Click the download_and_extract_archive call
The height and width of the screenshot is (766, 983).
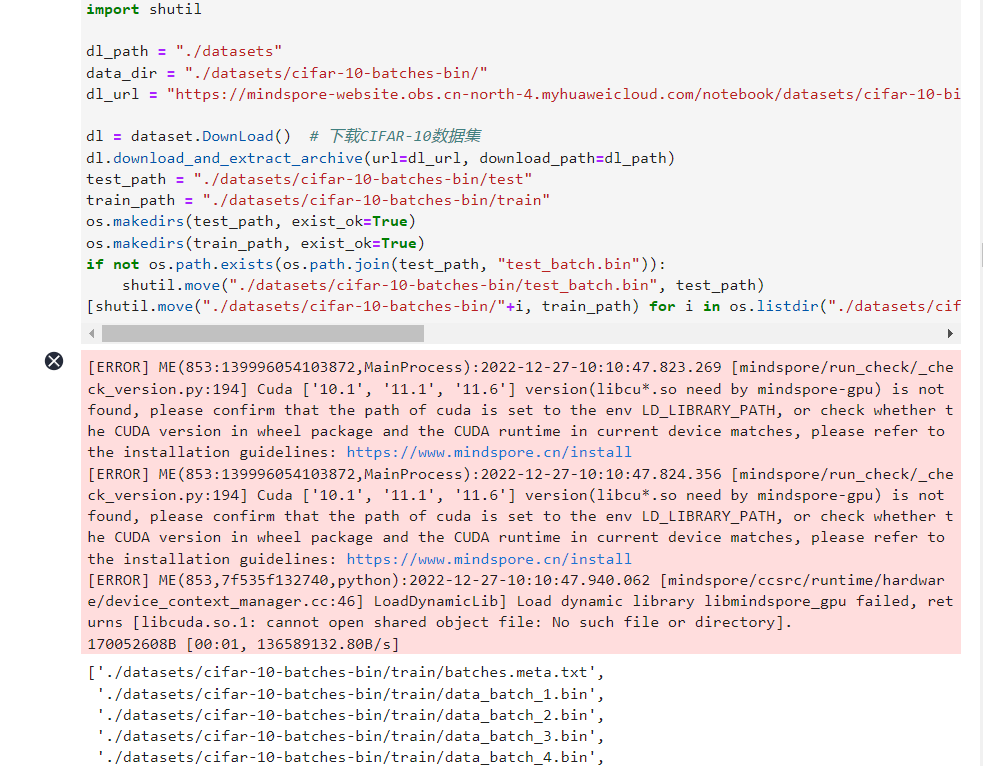380,159
